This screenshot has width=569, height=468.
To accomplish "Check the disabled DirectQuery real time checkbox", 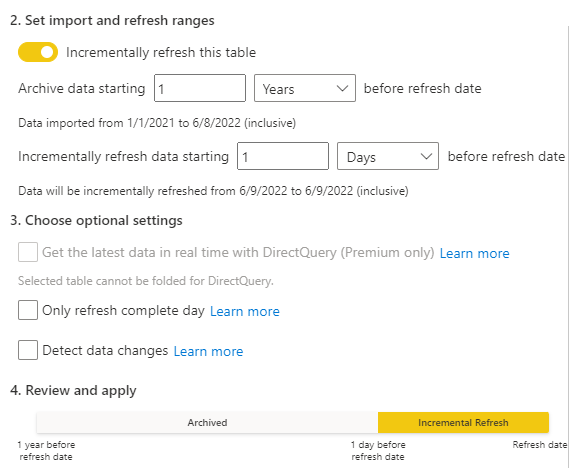I will click(x=28, y=252).
